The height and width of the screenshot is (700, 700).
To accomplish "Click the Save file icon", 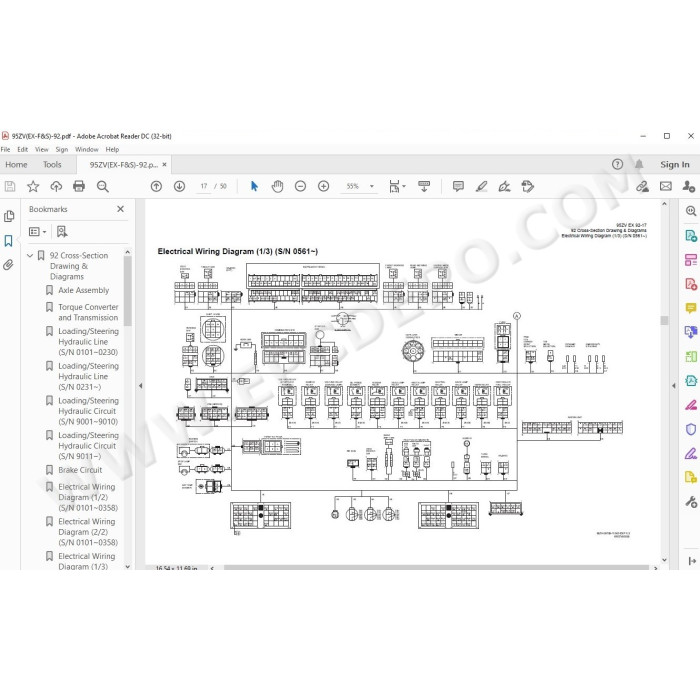I will [x=10, y=186].
